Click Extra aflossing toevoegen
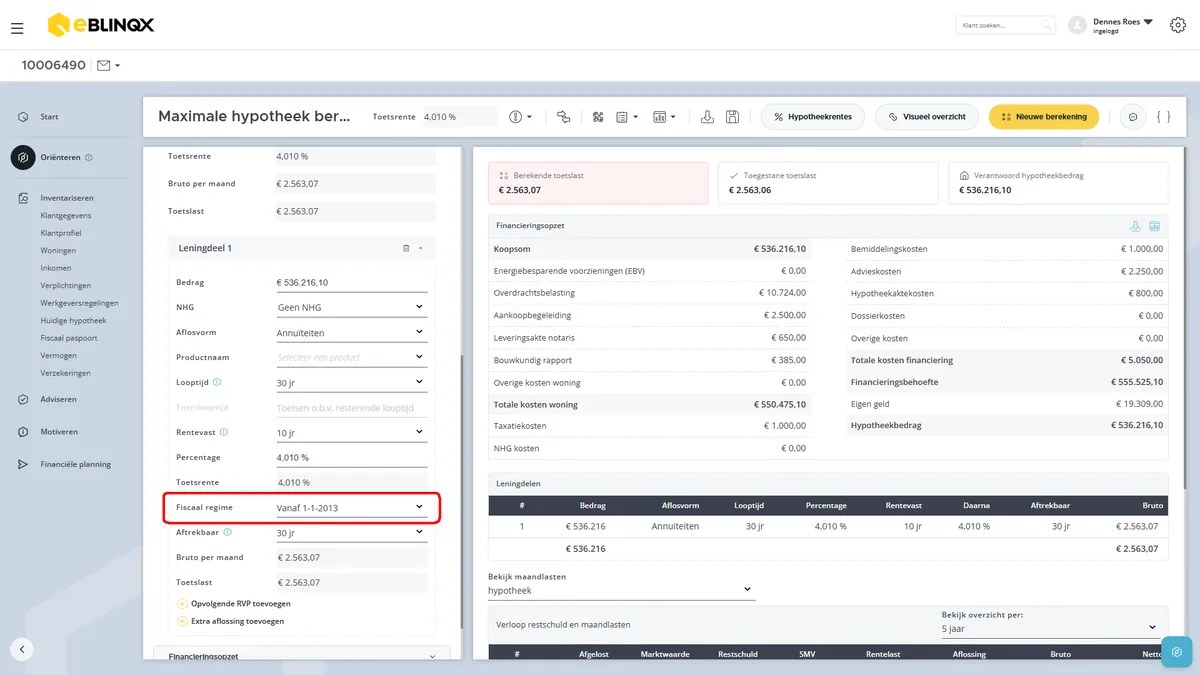 tap(230, 621)
